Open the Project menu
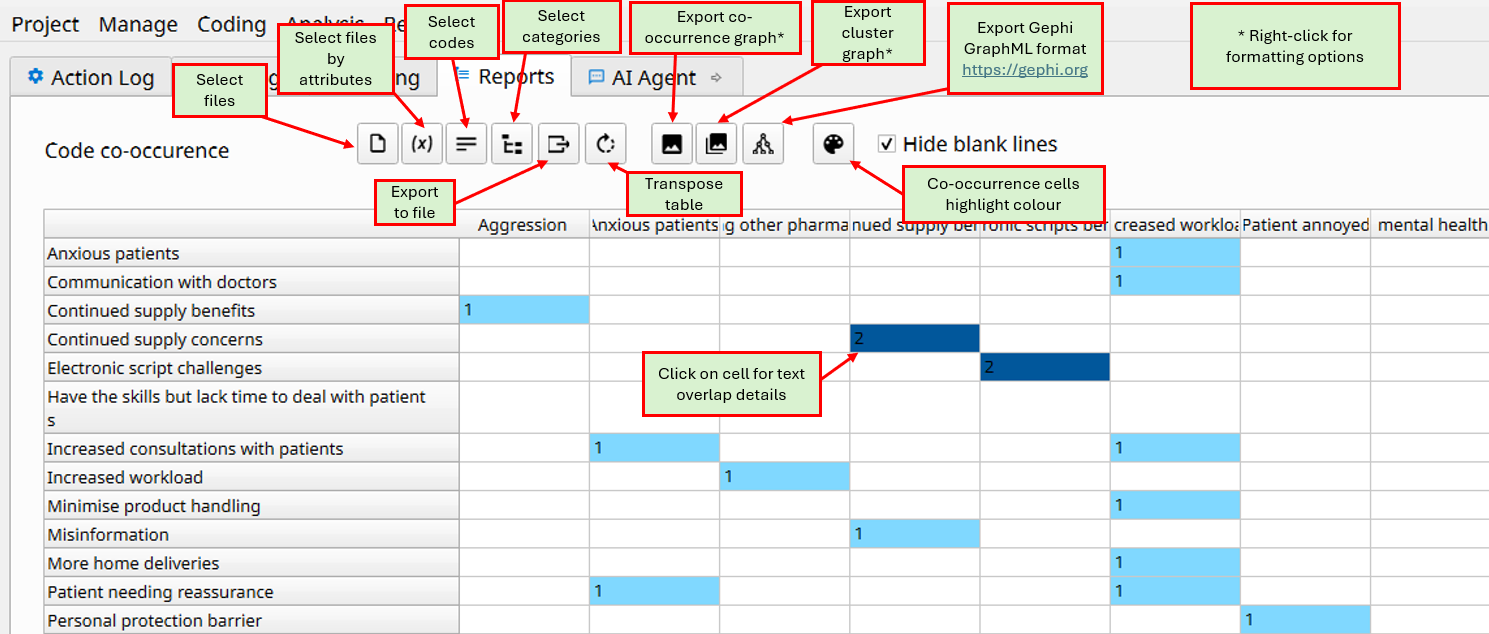1489x634 pixels. (46, 24)
